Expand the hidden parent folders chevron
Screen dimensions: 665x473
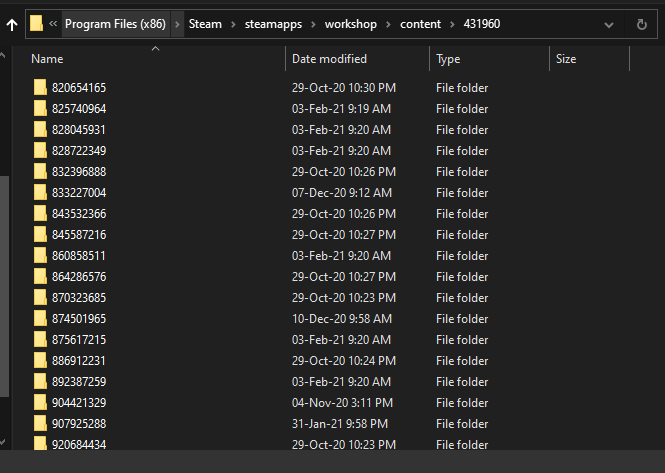[x=52, y=23]
